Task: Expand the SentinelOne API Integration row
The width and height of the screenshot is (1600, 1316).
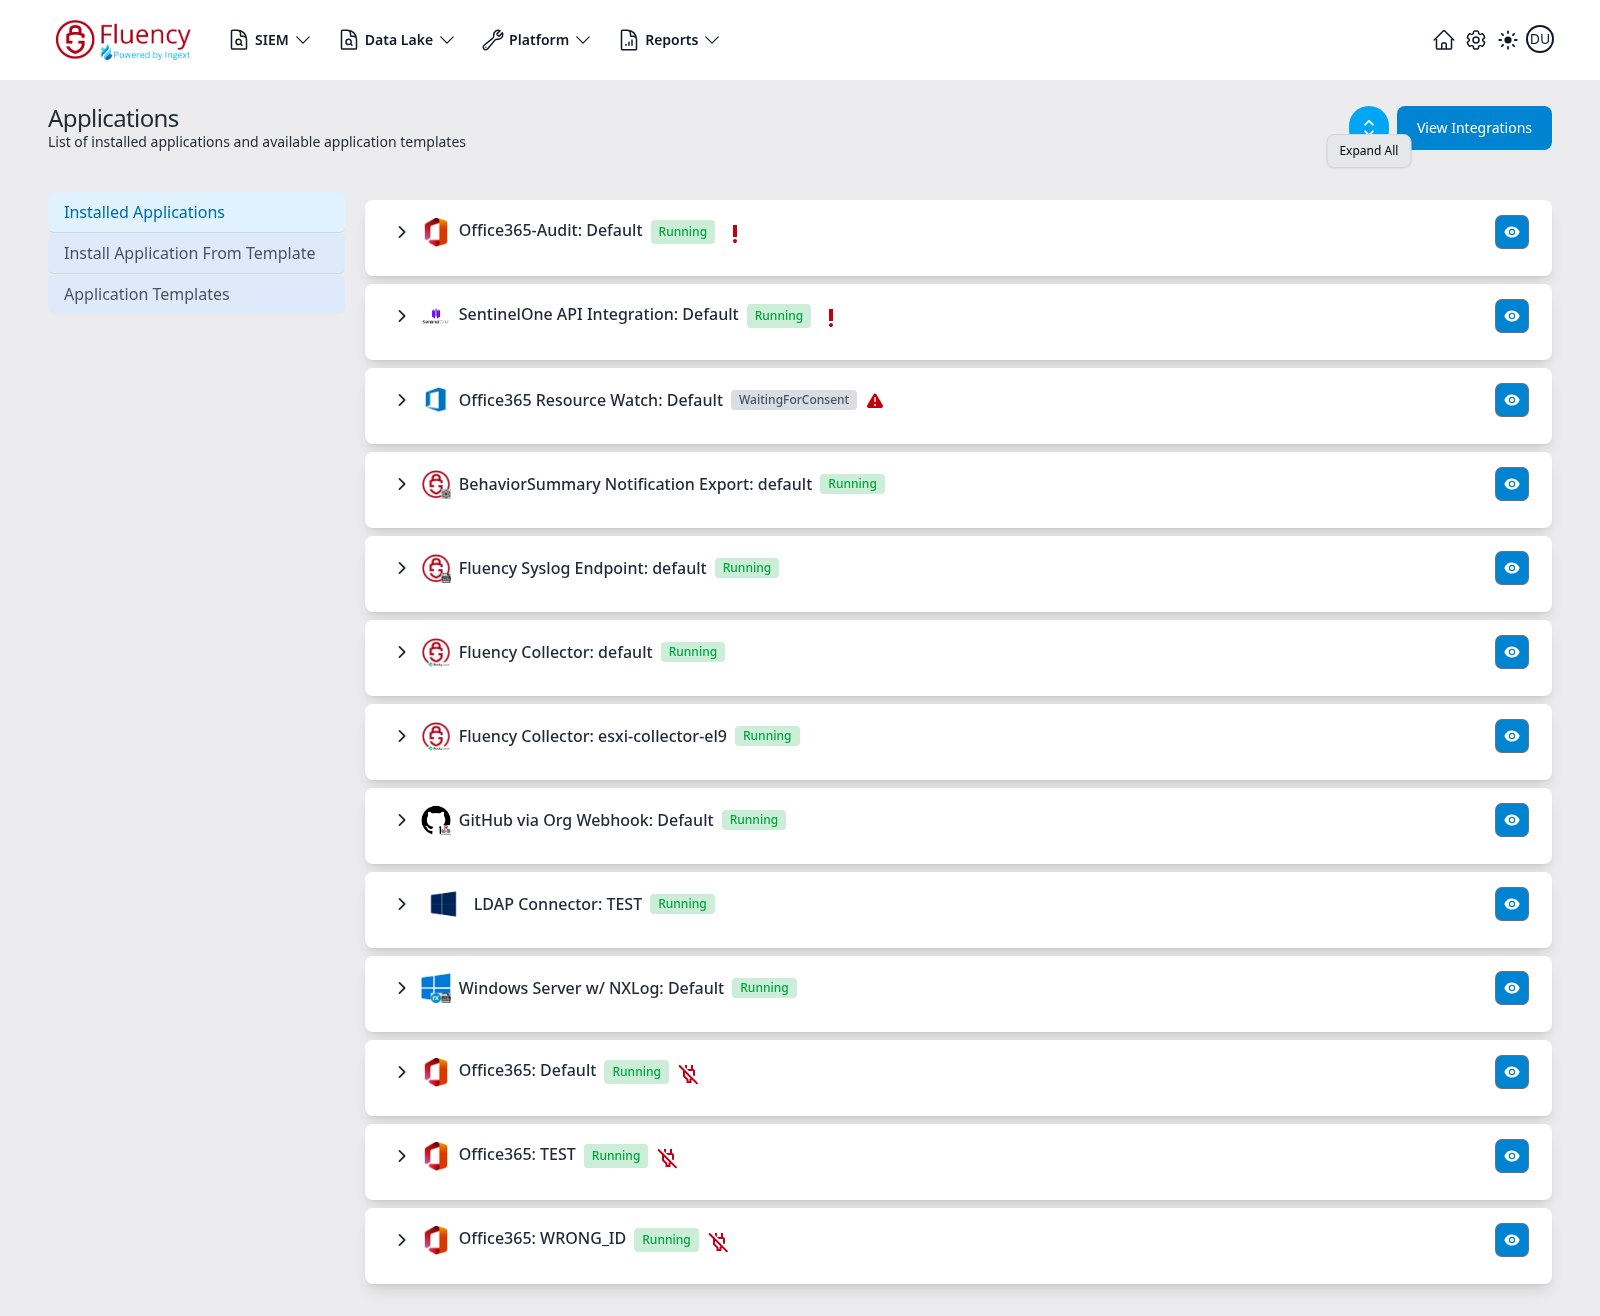Action: (402, 316)
